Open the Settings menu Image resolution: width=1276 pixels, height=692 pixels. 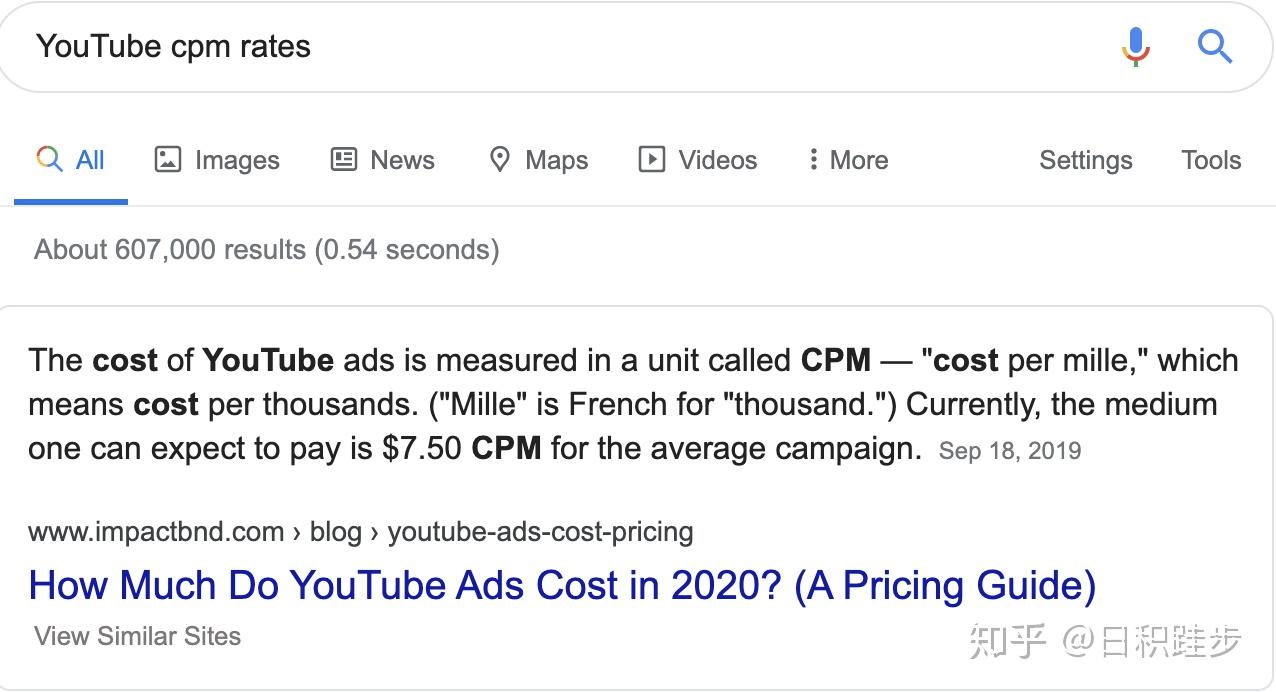tap(1085, 160)
